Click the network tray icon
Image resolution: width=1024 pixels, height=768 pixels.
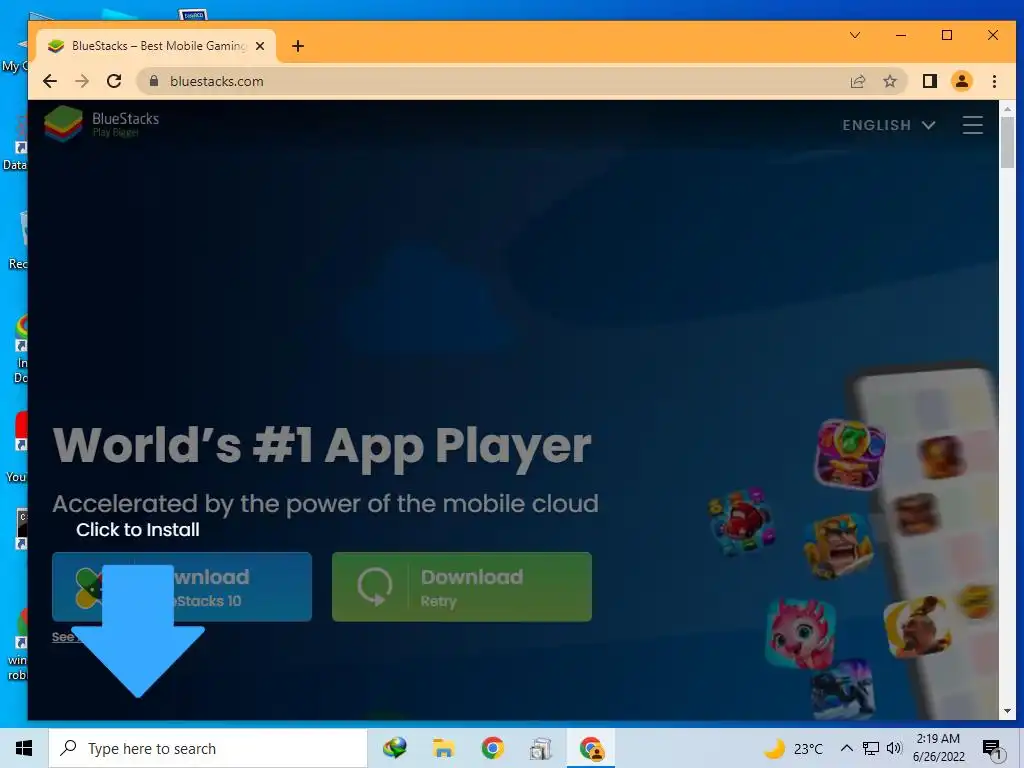tap(871, 748)
